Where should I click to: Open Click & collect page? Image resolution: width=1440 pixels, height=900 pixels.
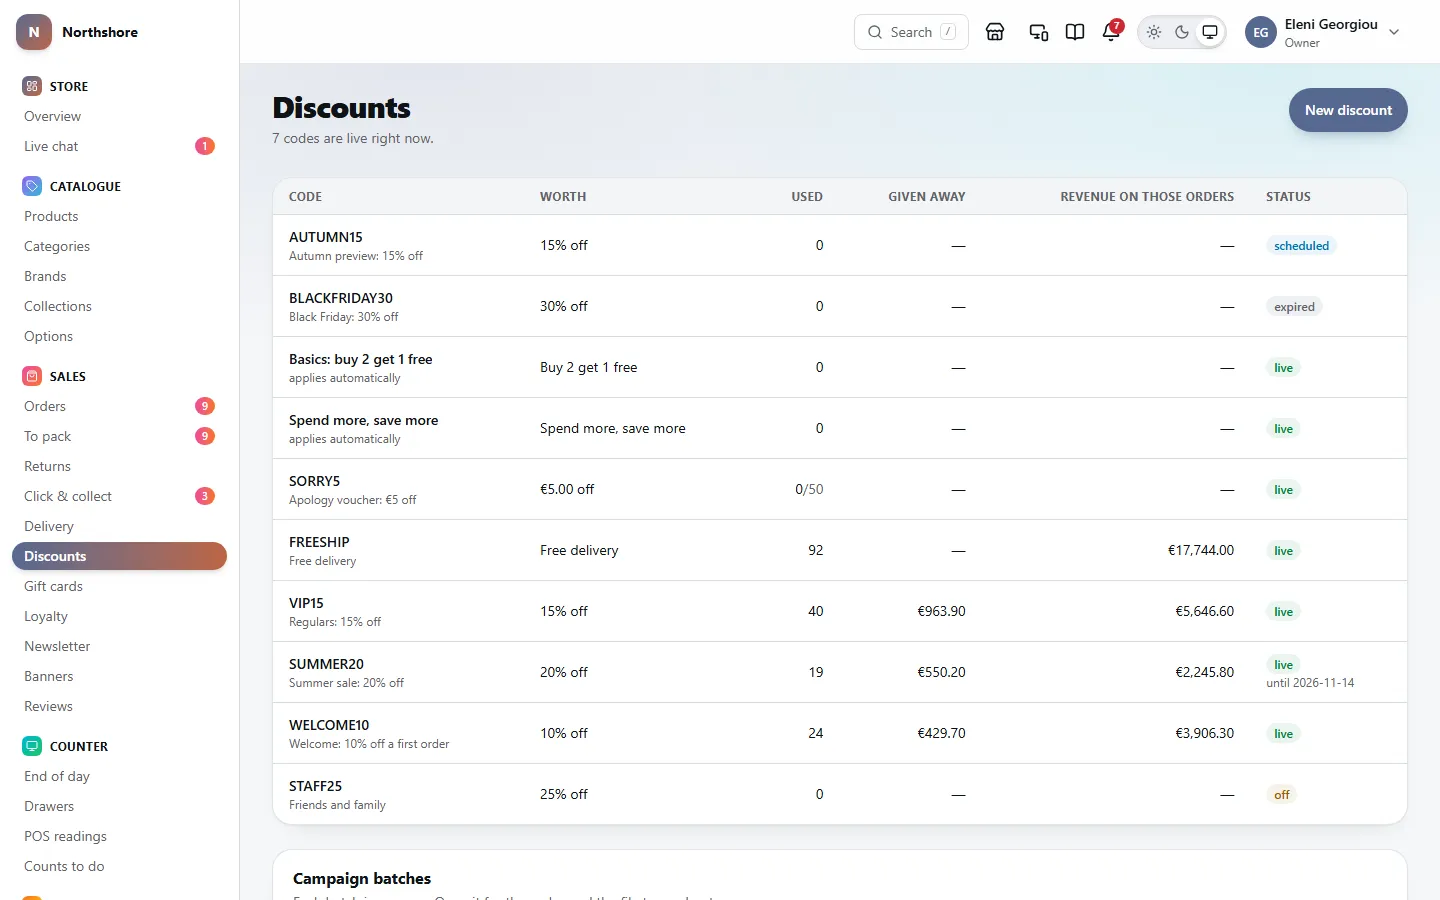coord(119,496)
